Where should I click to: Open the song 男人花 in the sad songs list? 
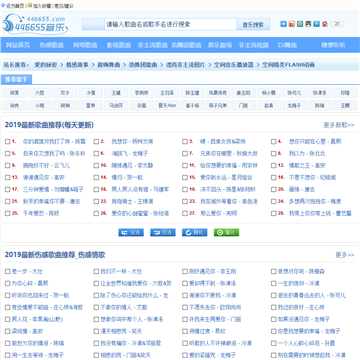37,319
